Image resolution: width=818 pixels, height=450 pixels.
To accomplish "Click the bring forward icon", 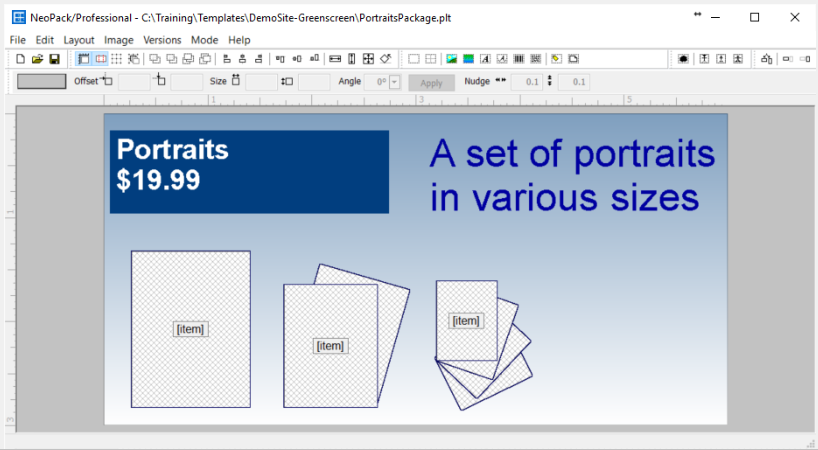I will pos(155,59).
